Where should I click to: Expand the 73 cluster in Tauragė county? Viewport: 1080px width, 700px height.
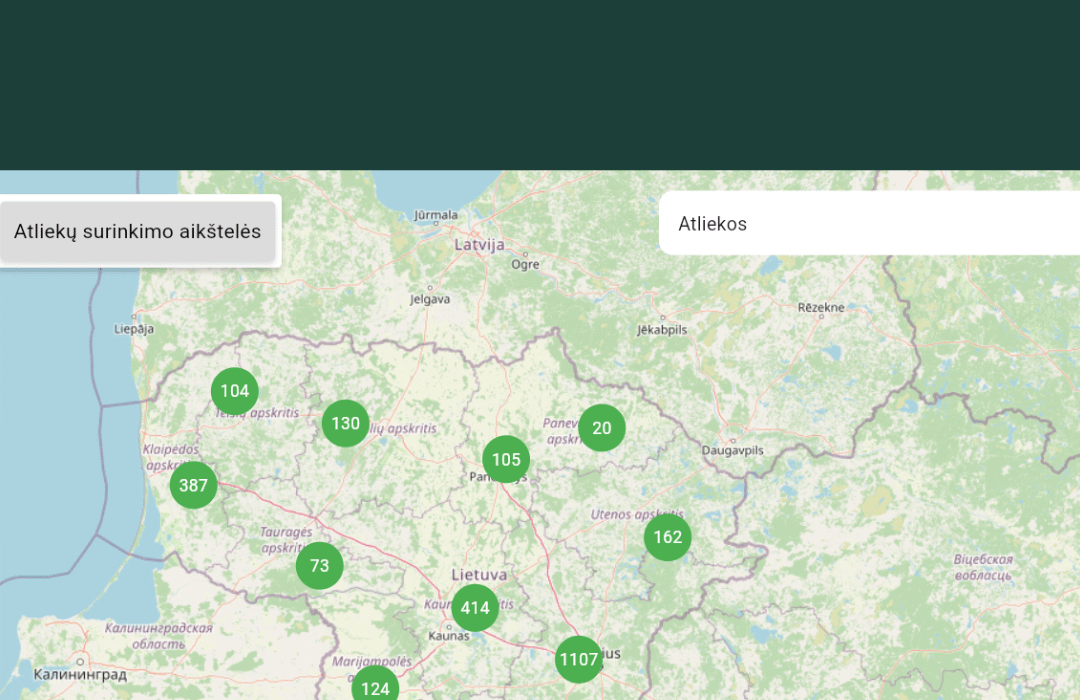320,566
